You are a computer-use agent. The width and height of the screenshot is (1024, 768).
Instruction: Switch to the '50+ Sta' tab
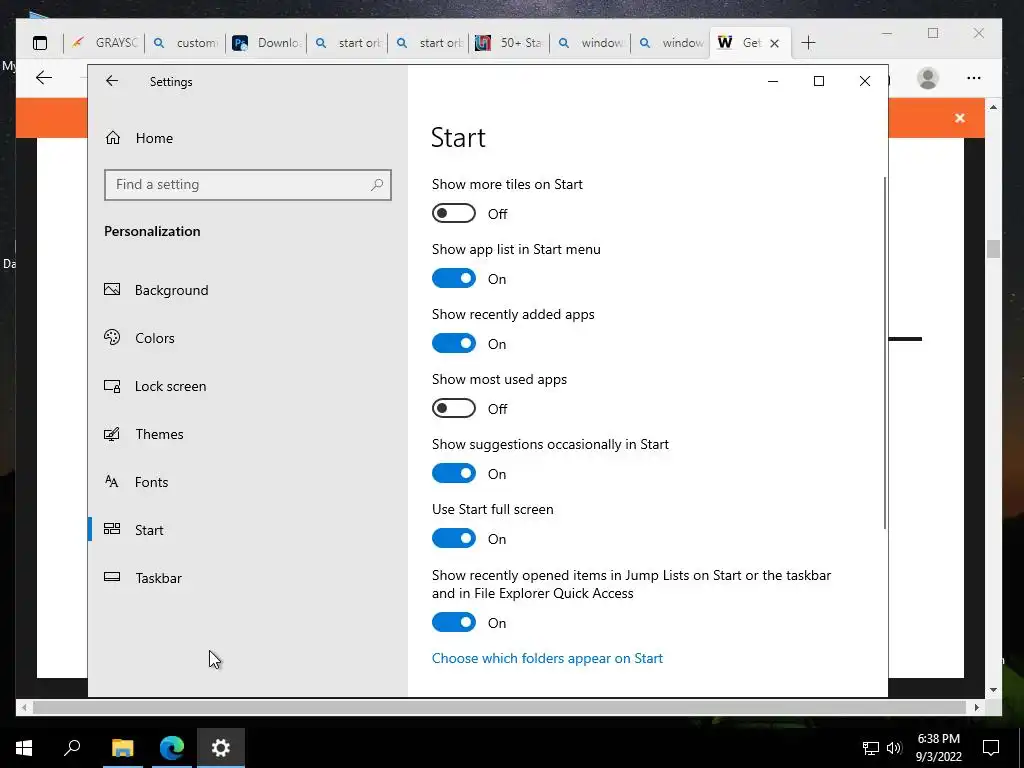(509, 43)
